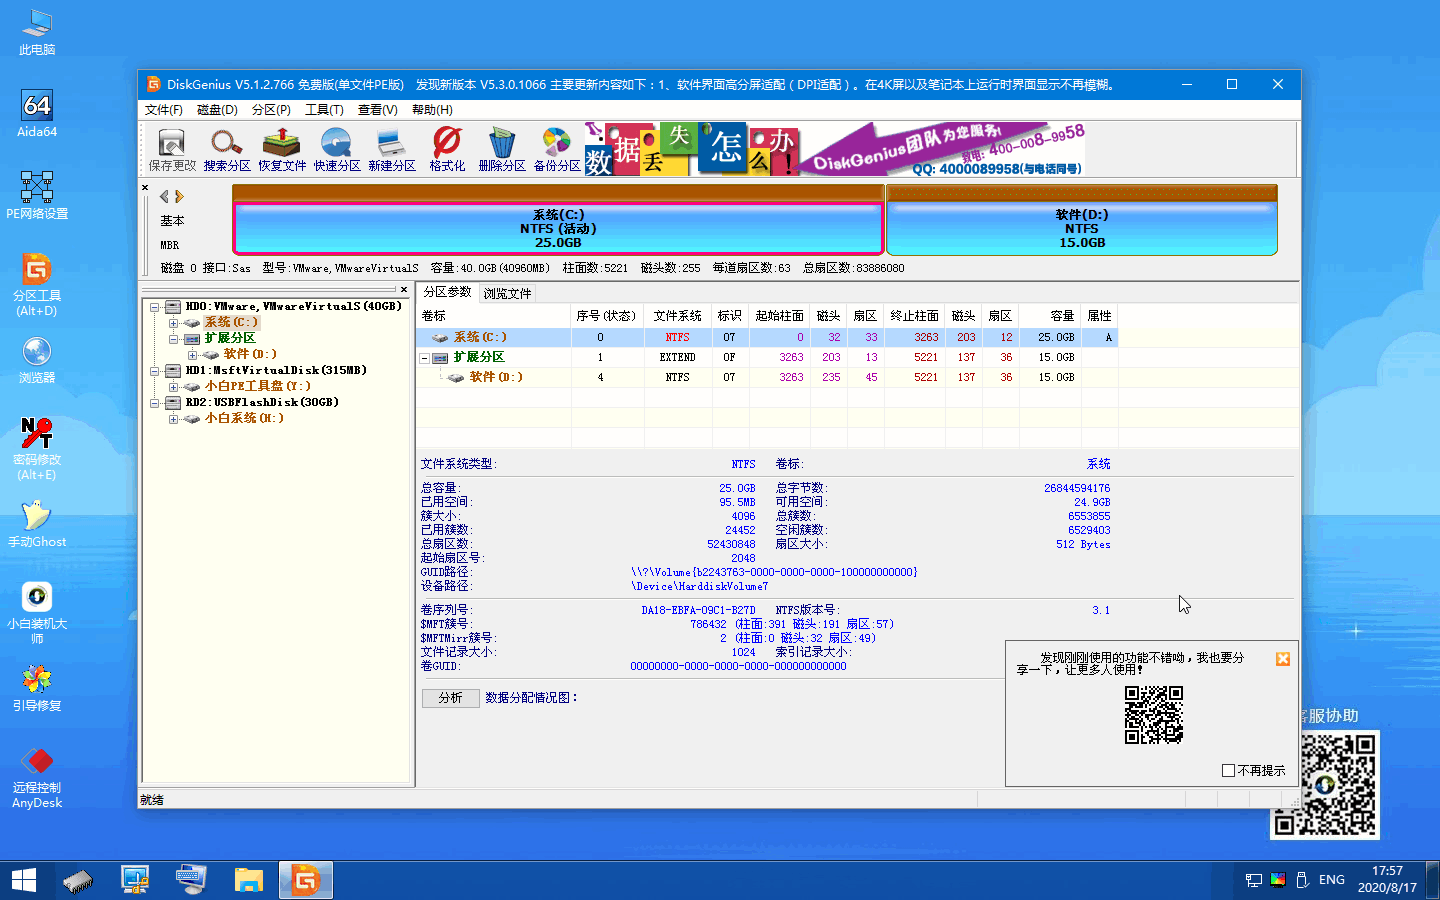Click the 保存更改 (save changes) toolbar icon

[x=170, y=148]
